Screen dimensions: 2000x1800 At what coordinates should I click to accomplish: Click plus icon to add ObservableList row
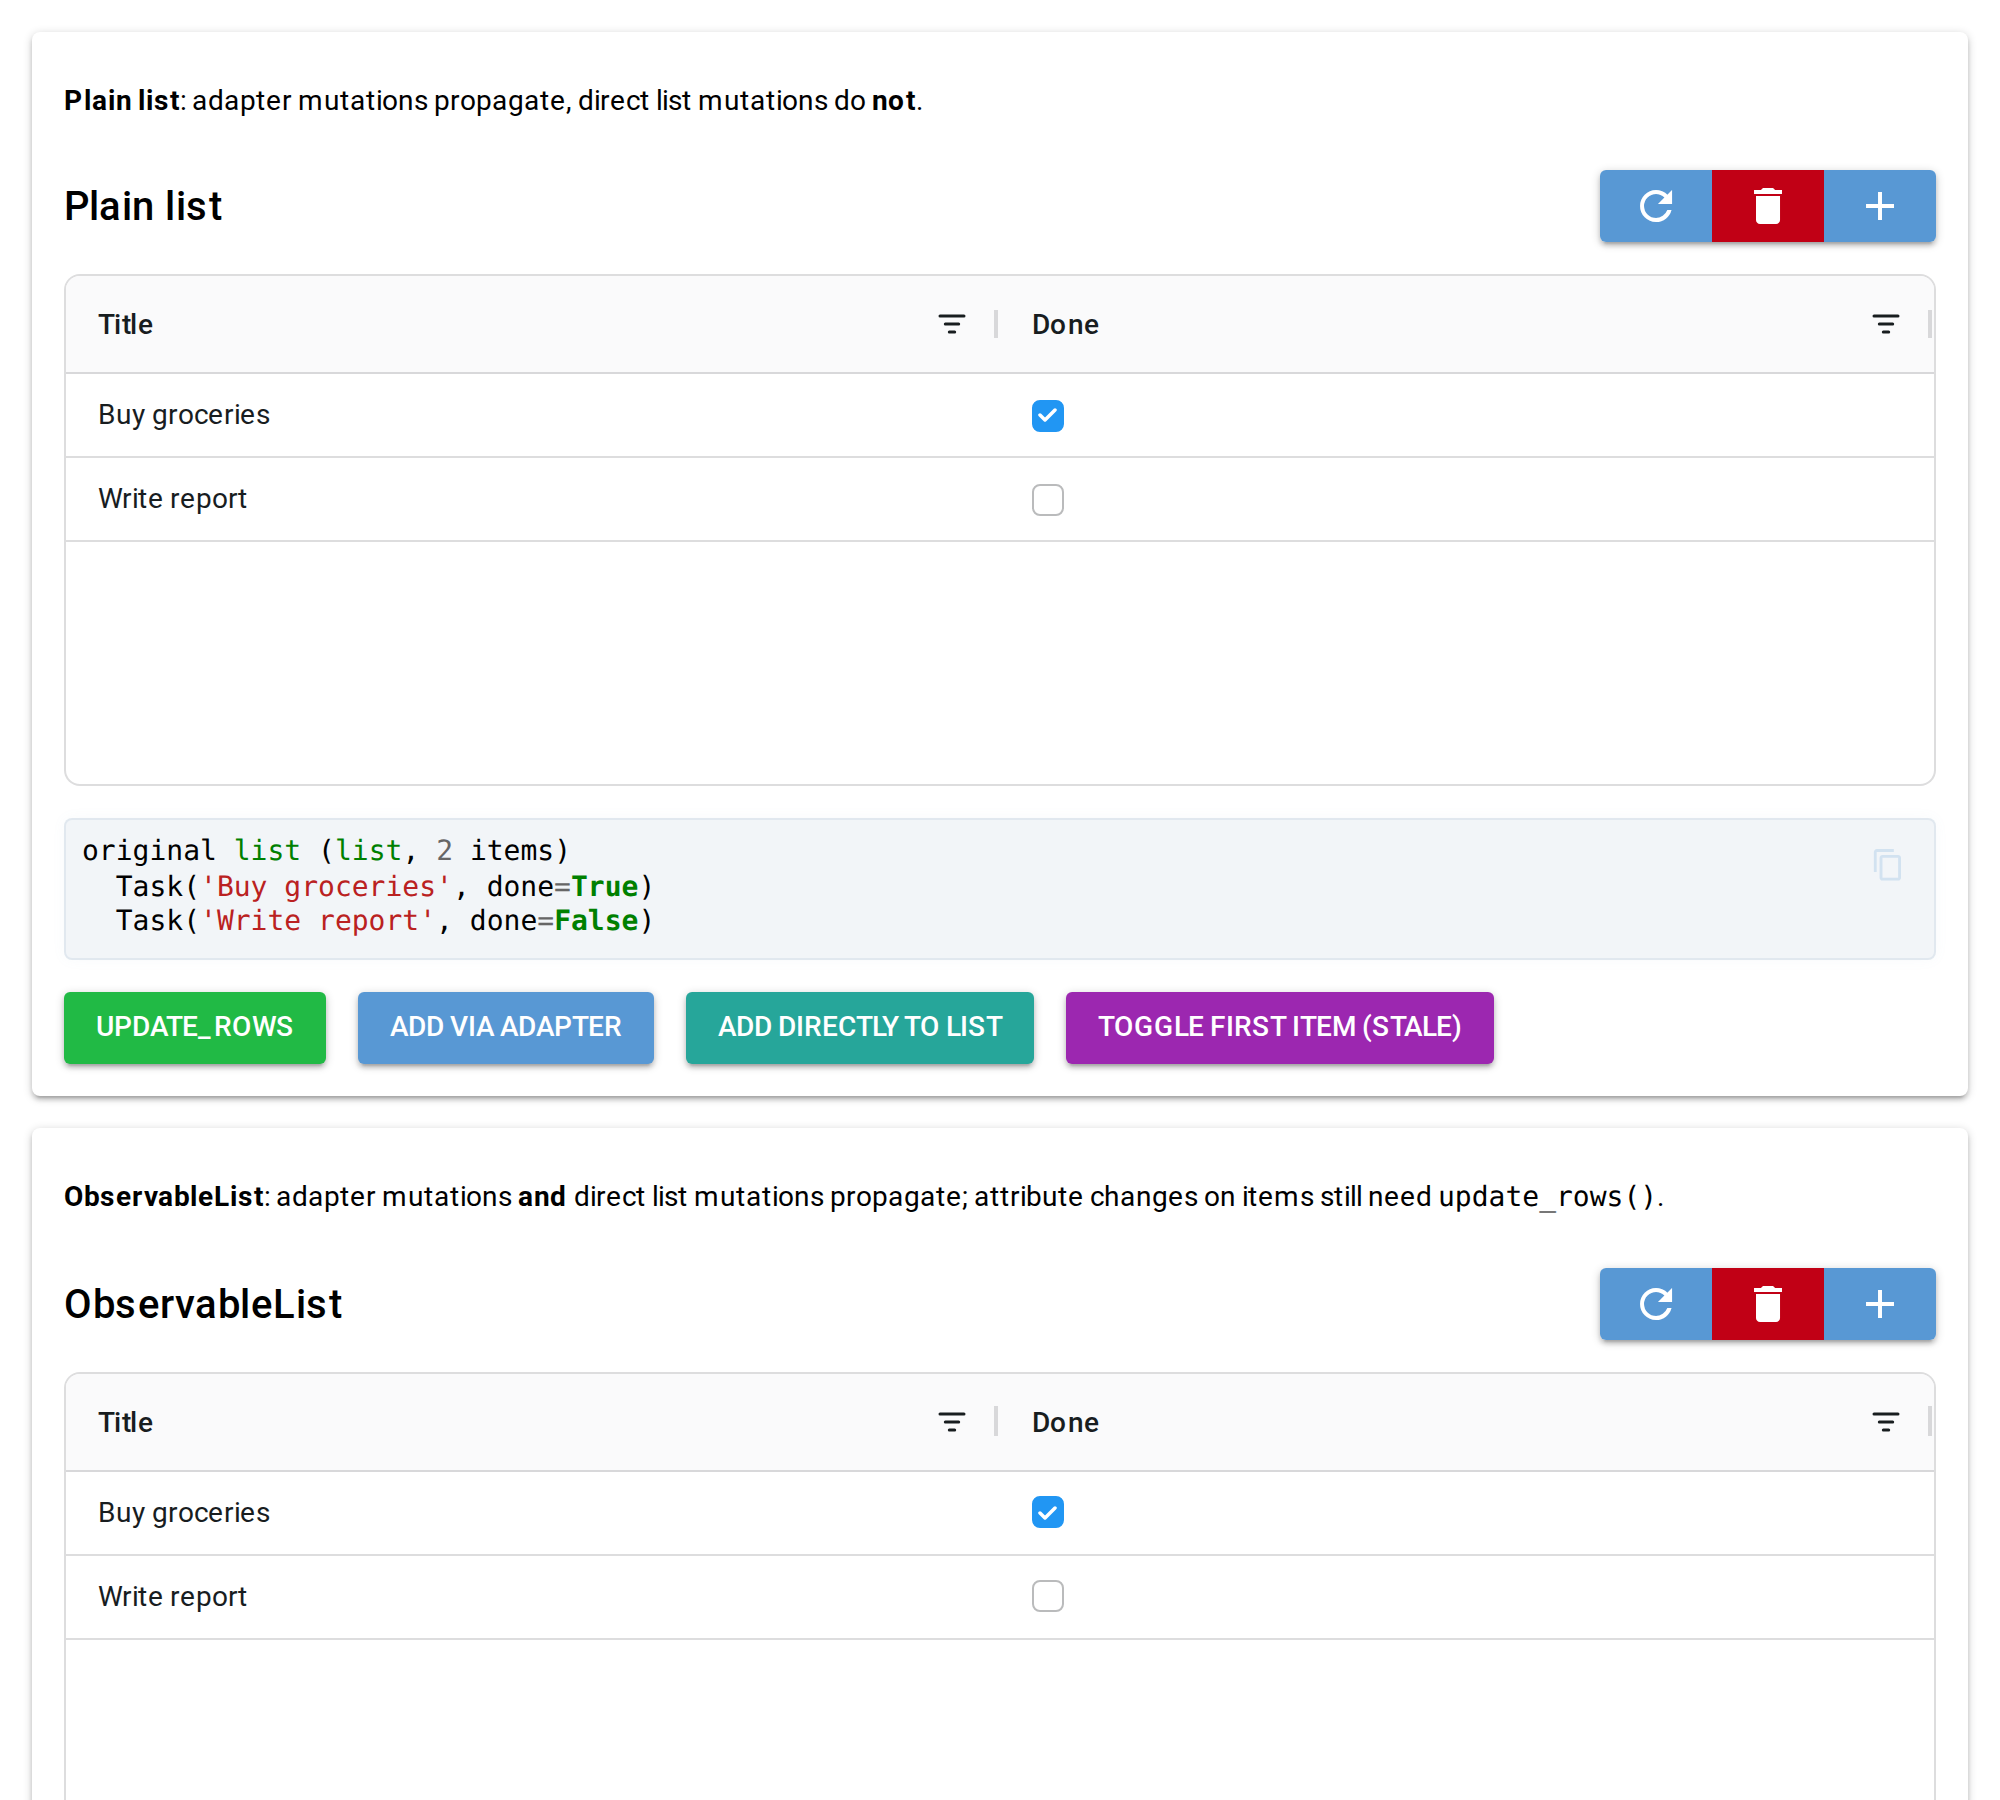pos(1880,1304)
